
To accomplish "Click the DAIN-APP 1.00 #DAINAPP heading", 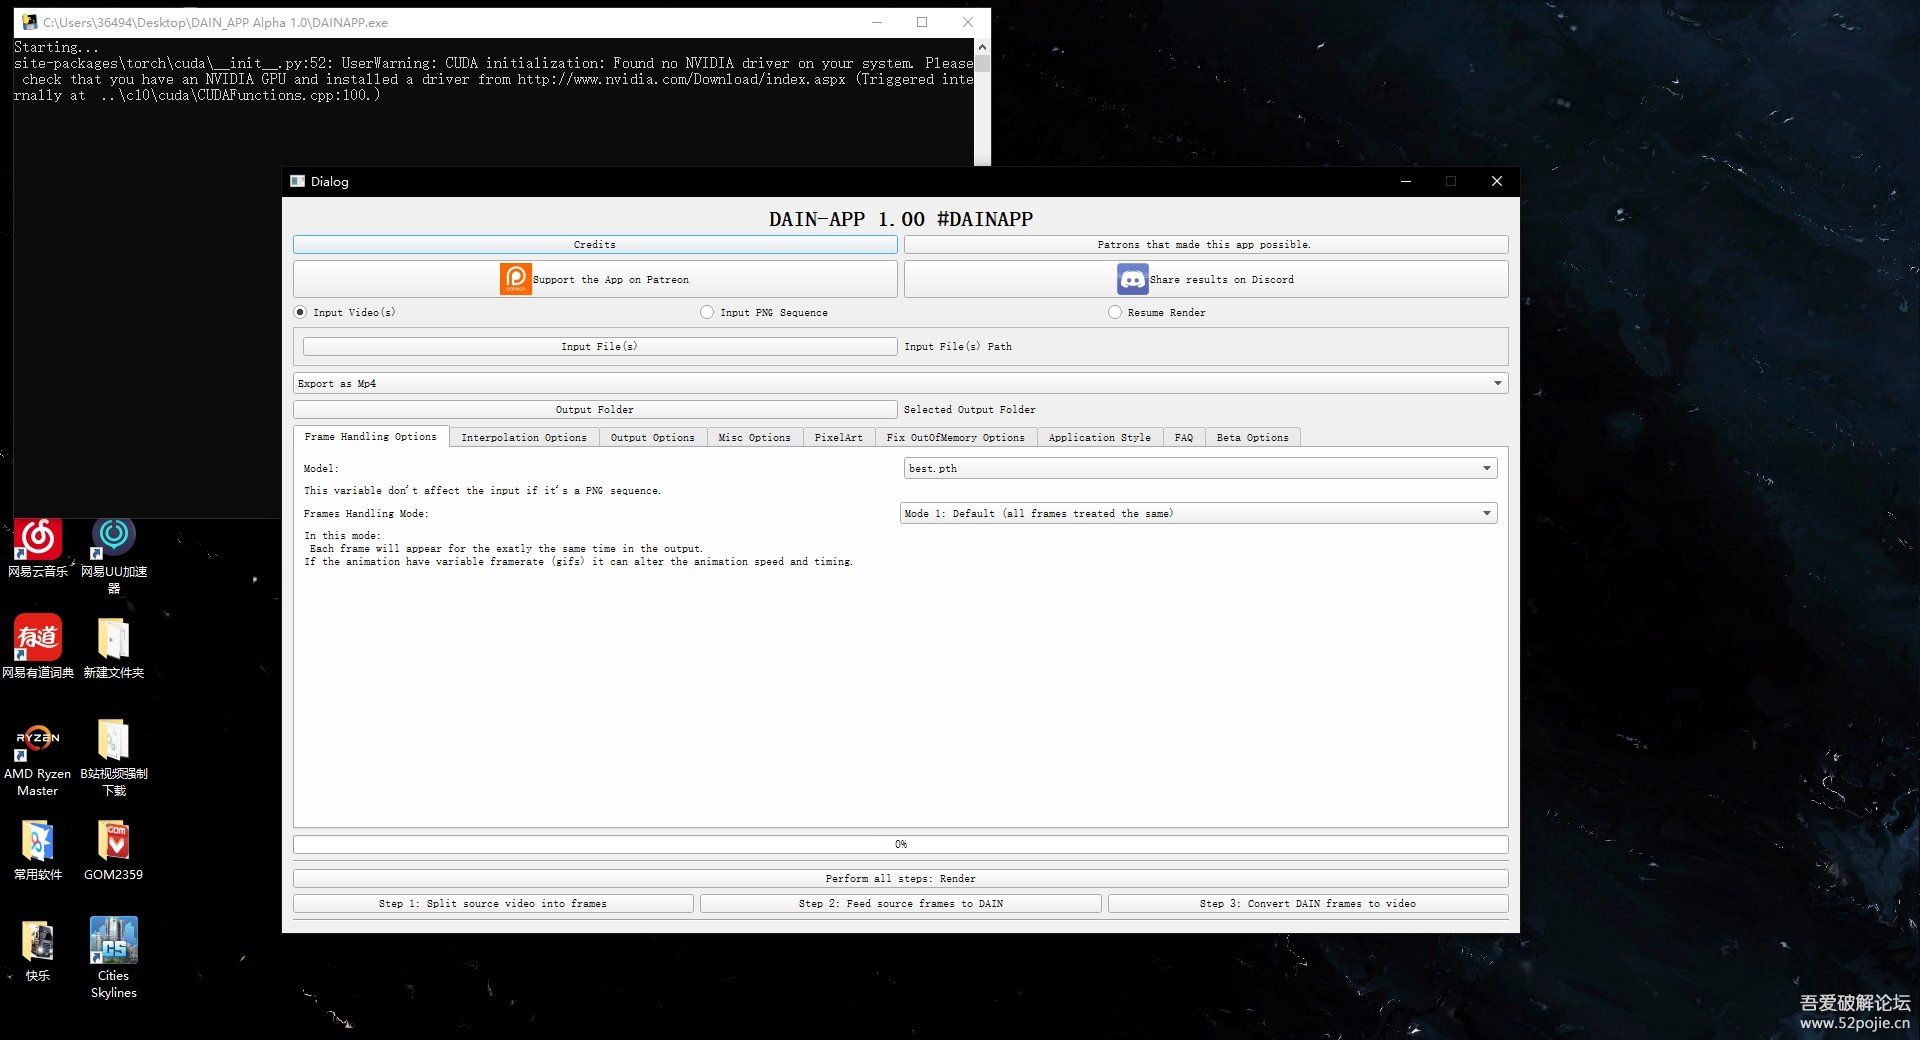I will coord(900,219).
